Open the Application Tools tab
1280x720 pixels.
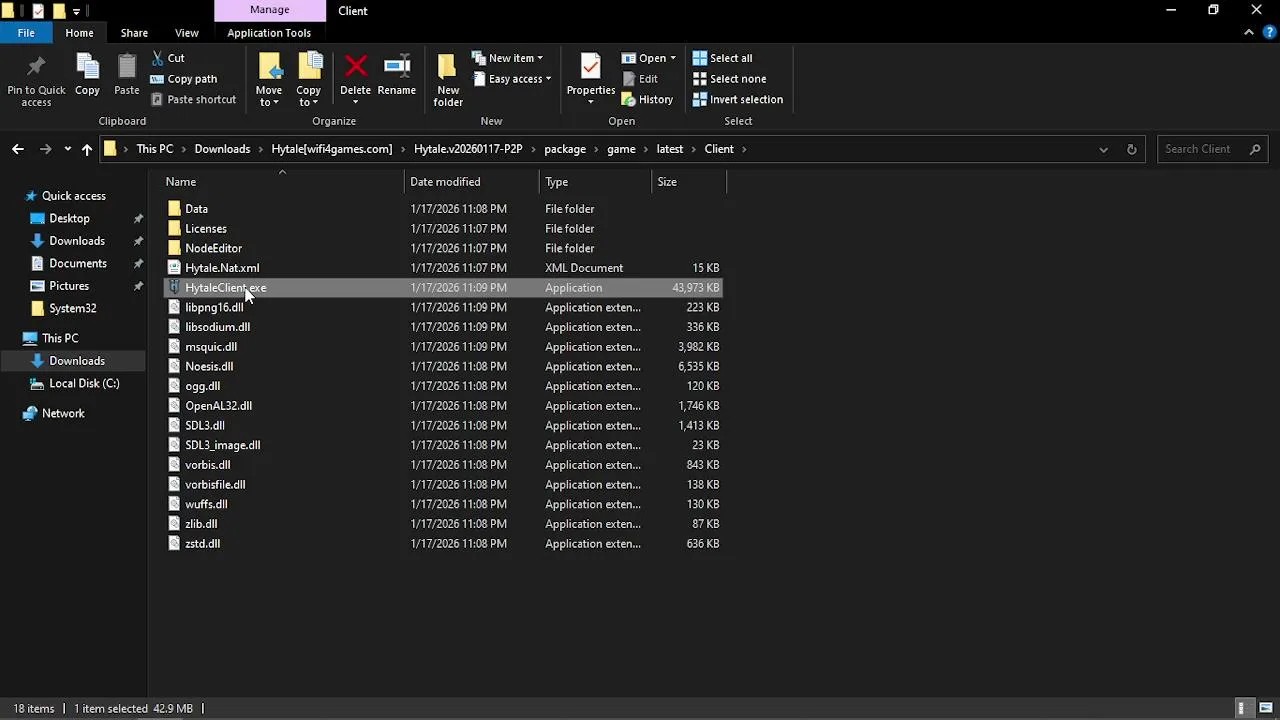[x=269, y=33]
